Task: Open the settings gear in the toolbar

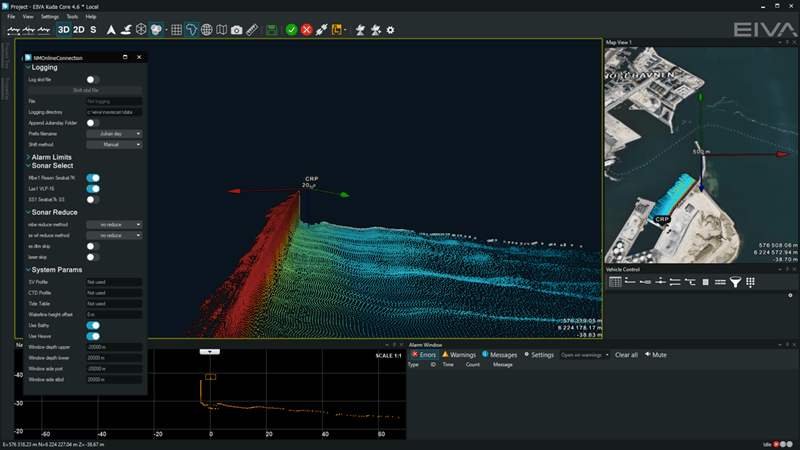Action: (390, 30)
